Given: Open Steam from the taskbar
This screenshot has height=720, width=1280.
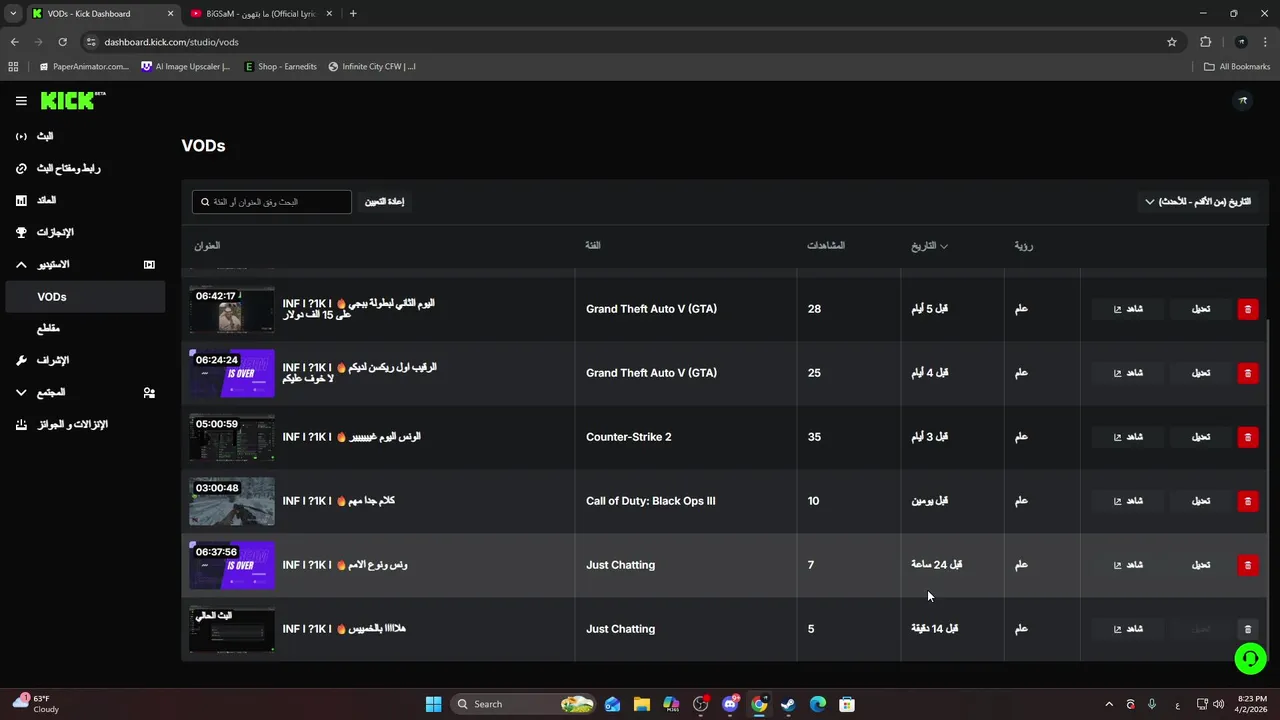Looking at the screenshot, I should tap(788, 704).
